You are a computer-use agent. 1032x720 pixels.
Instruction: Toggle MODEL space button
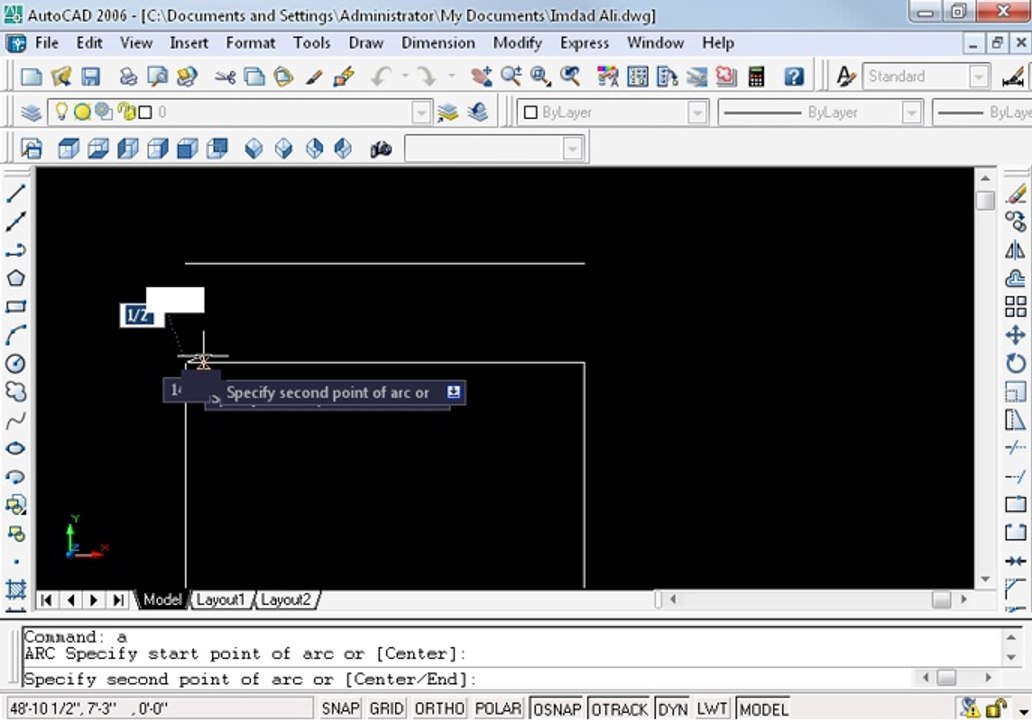pyautogui.click(x=763, y=709)
